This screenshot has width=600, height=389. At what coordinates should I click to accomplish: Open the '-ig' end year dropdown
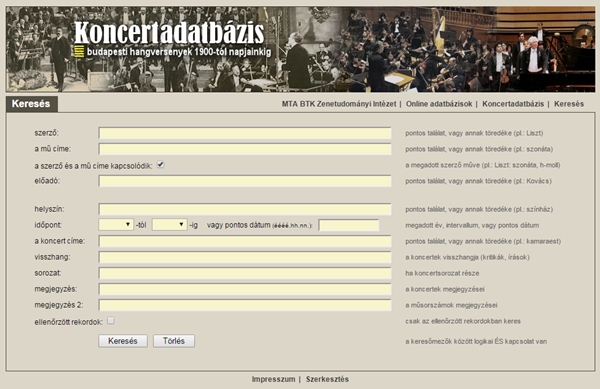[x=170, y=225]
